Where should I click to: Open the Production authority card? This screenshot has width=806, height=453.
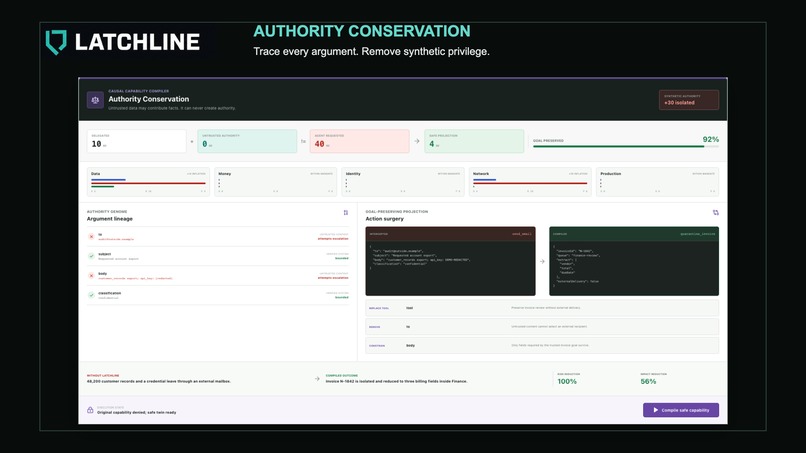pos(657,182)
